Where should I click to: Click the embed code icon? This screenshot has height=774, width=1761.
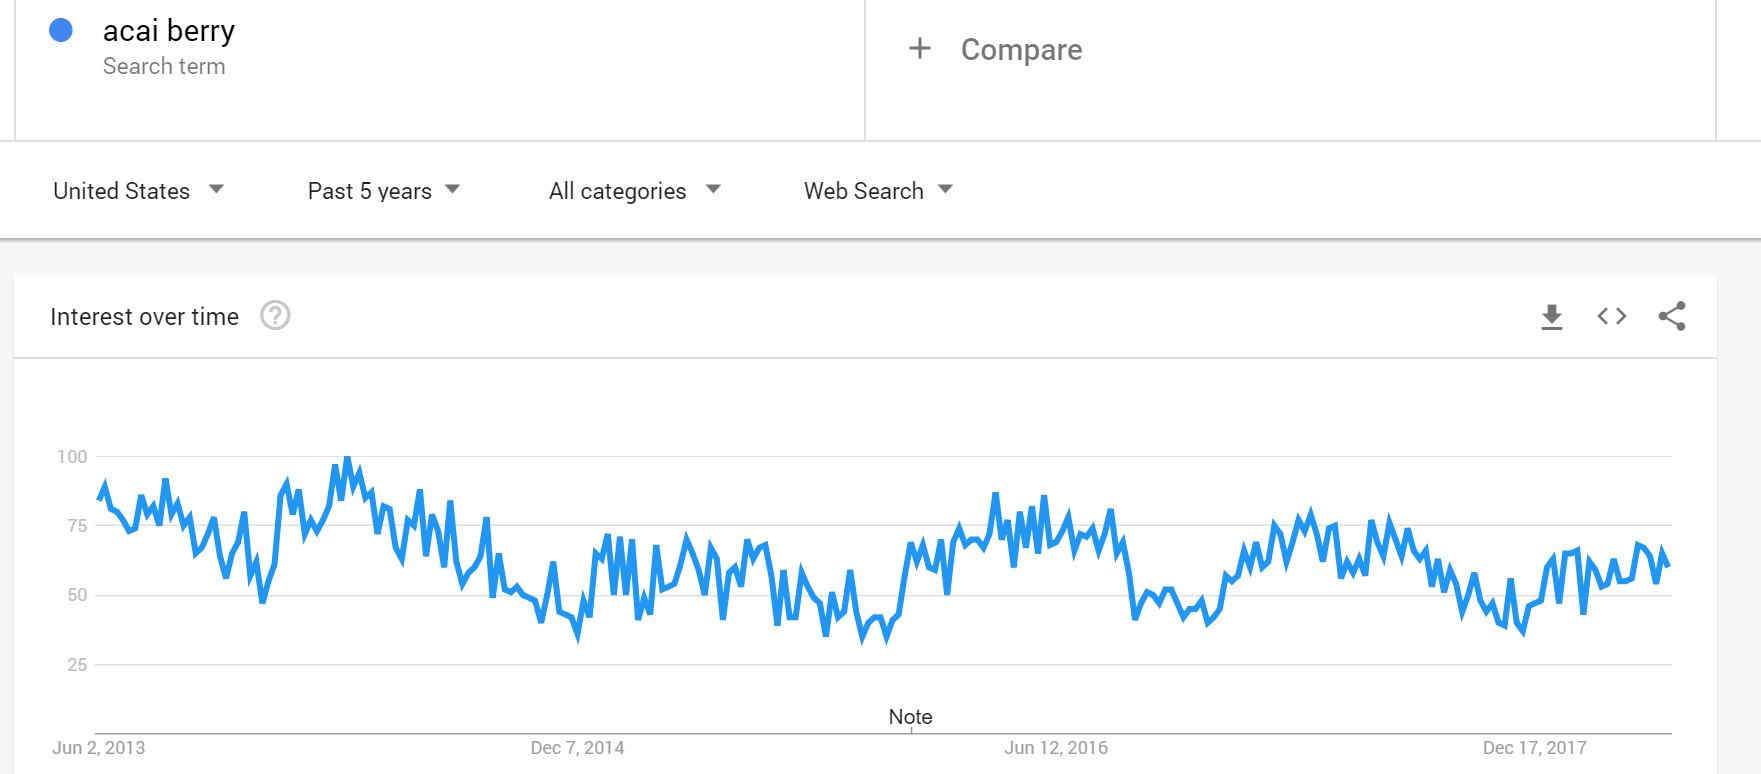(1611, 317)
